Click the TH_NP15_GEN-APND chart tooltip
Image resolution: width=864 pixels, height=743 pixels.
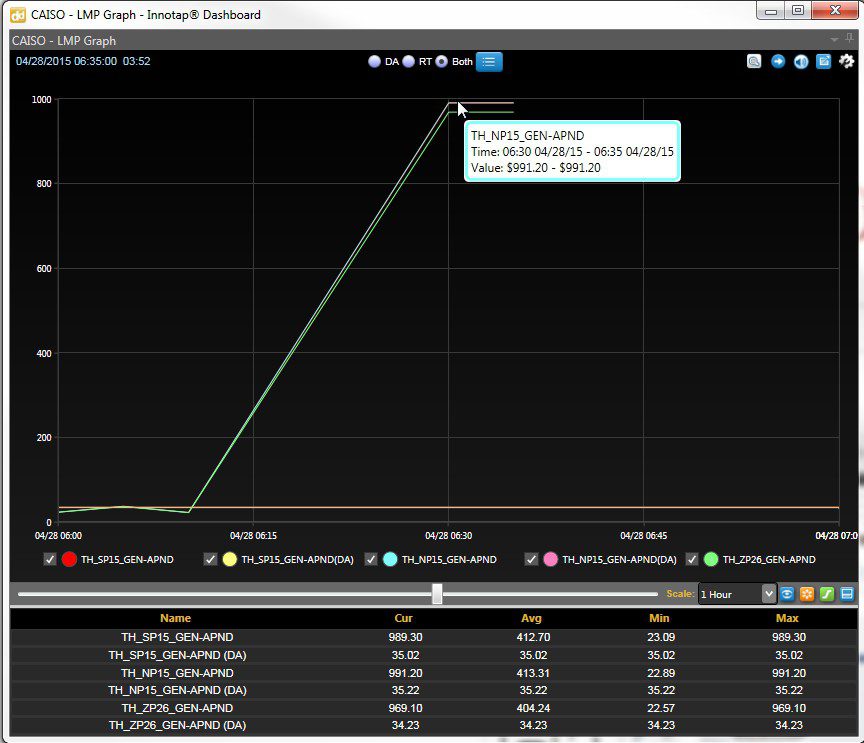573,151
